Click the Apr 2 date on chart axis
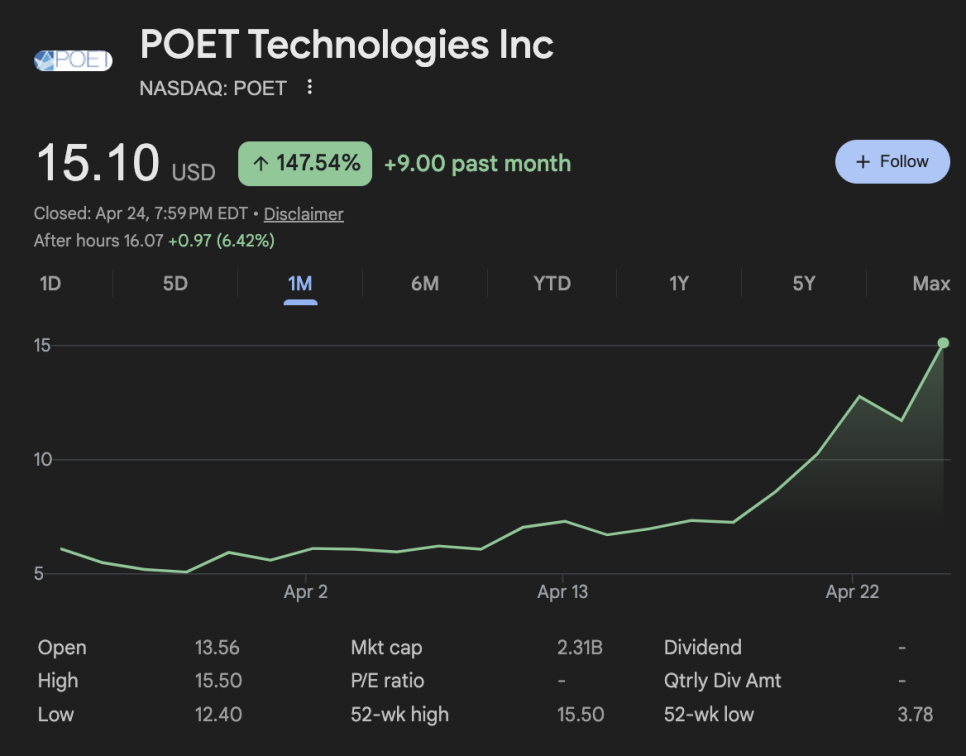 [305, 592]
